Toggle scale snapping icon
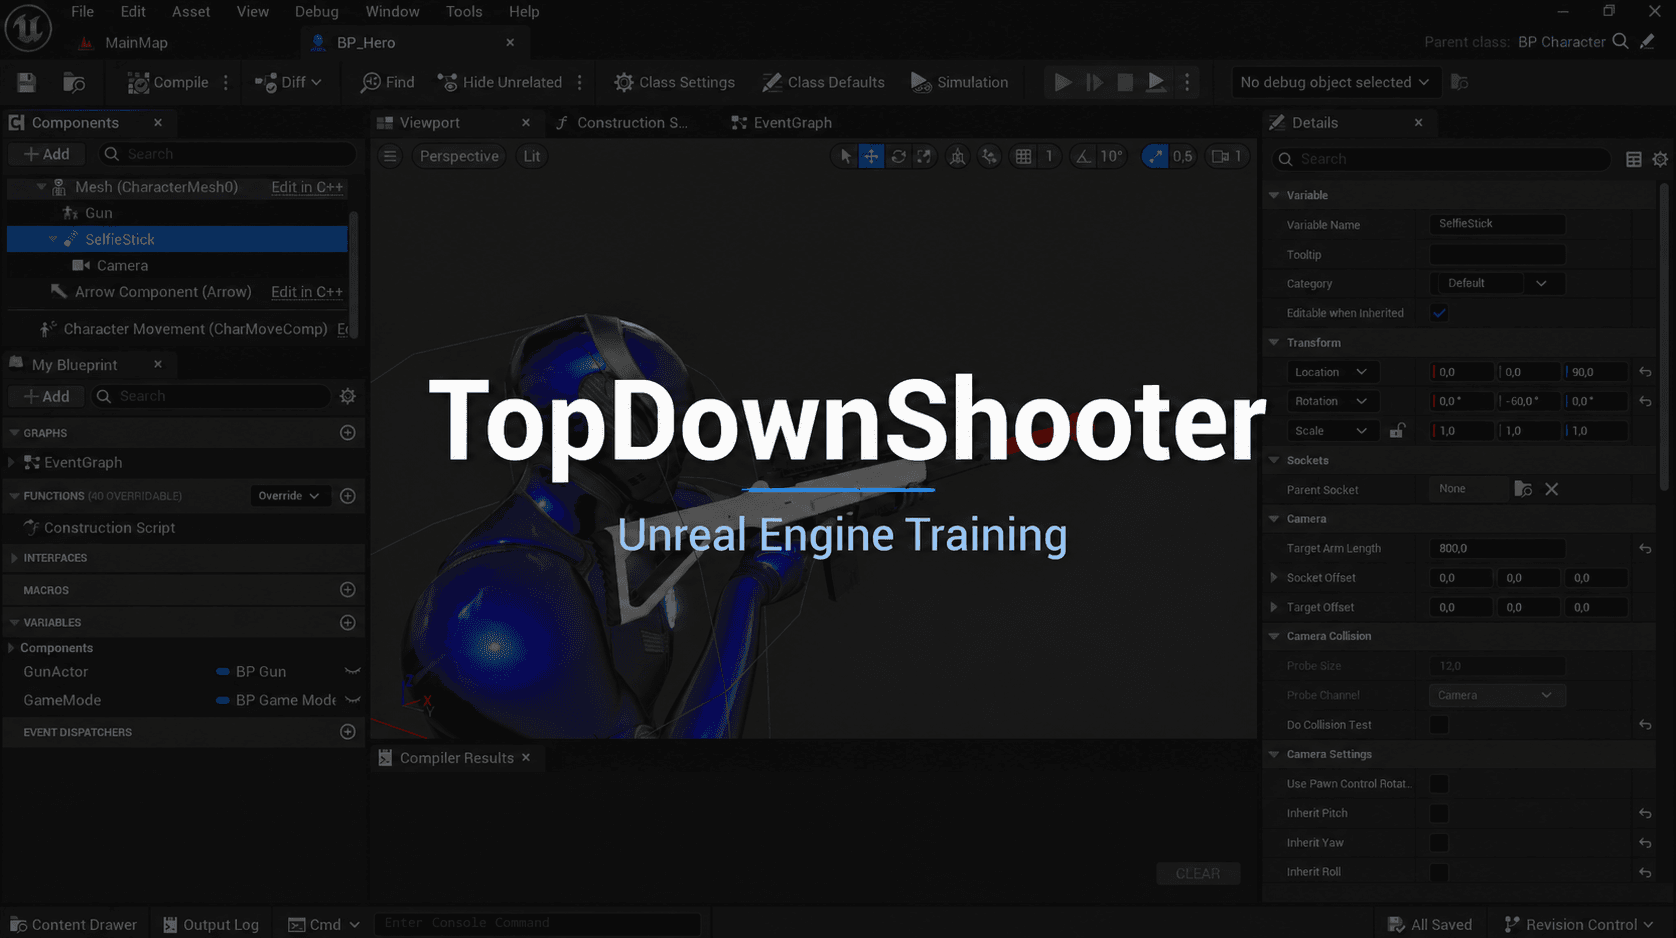The height and width of the screenshot is (938, 1676). tap(1155, 156)
